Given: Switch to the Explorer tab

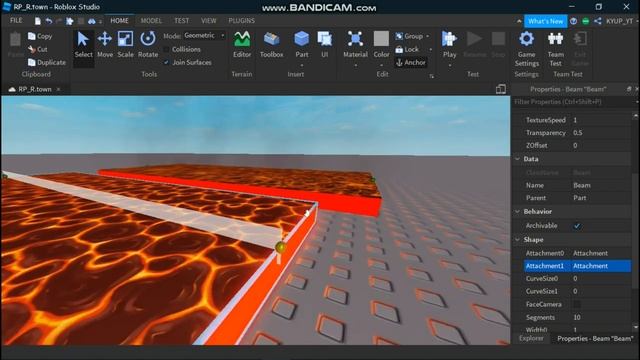Looking at the screenshot, I should (x=531, y=338).
